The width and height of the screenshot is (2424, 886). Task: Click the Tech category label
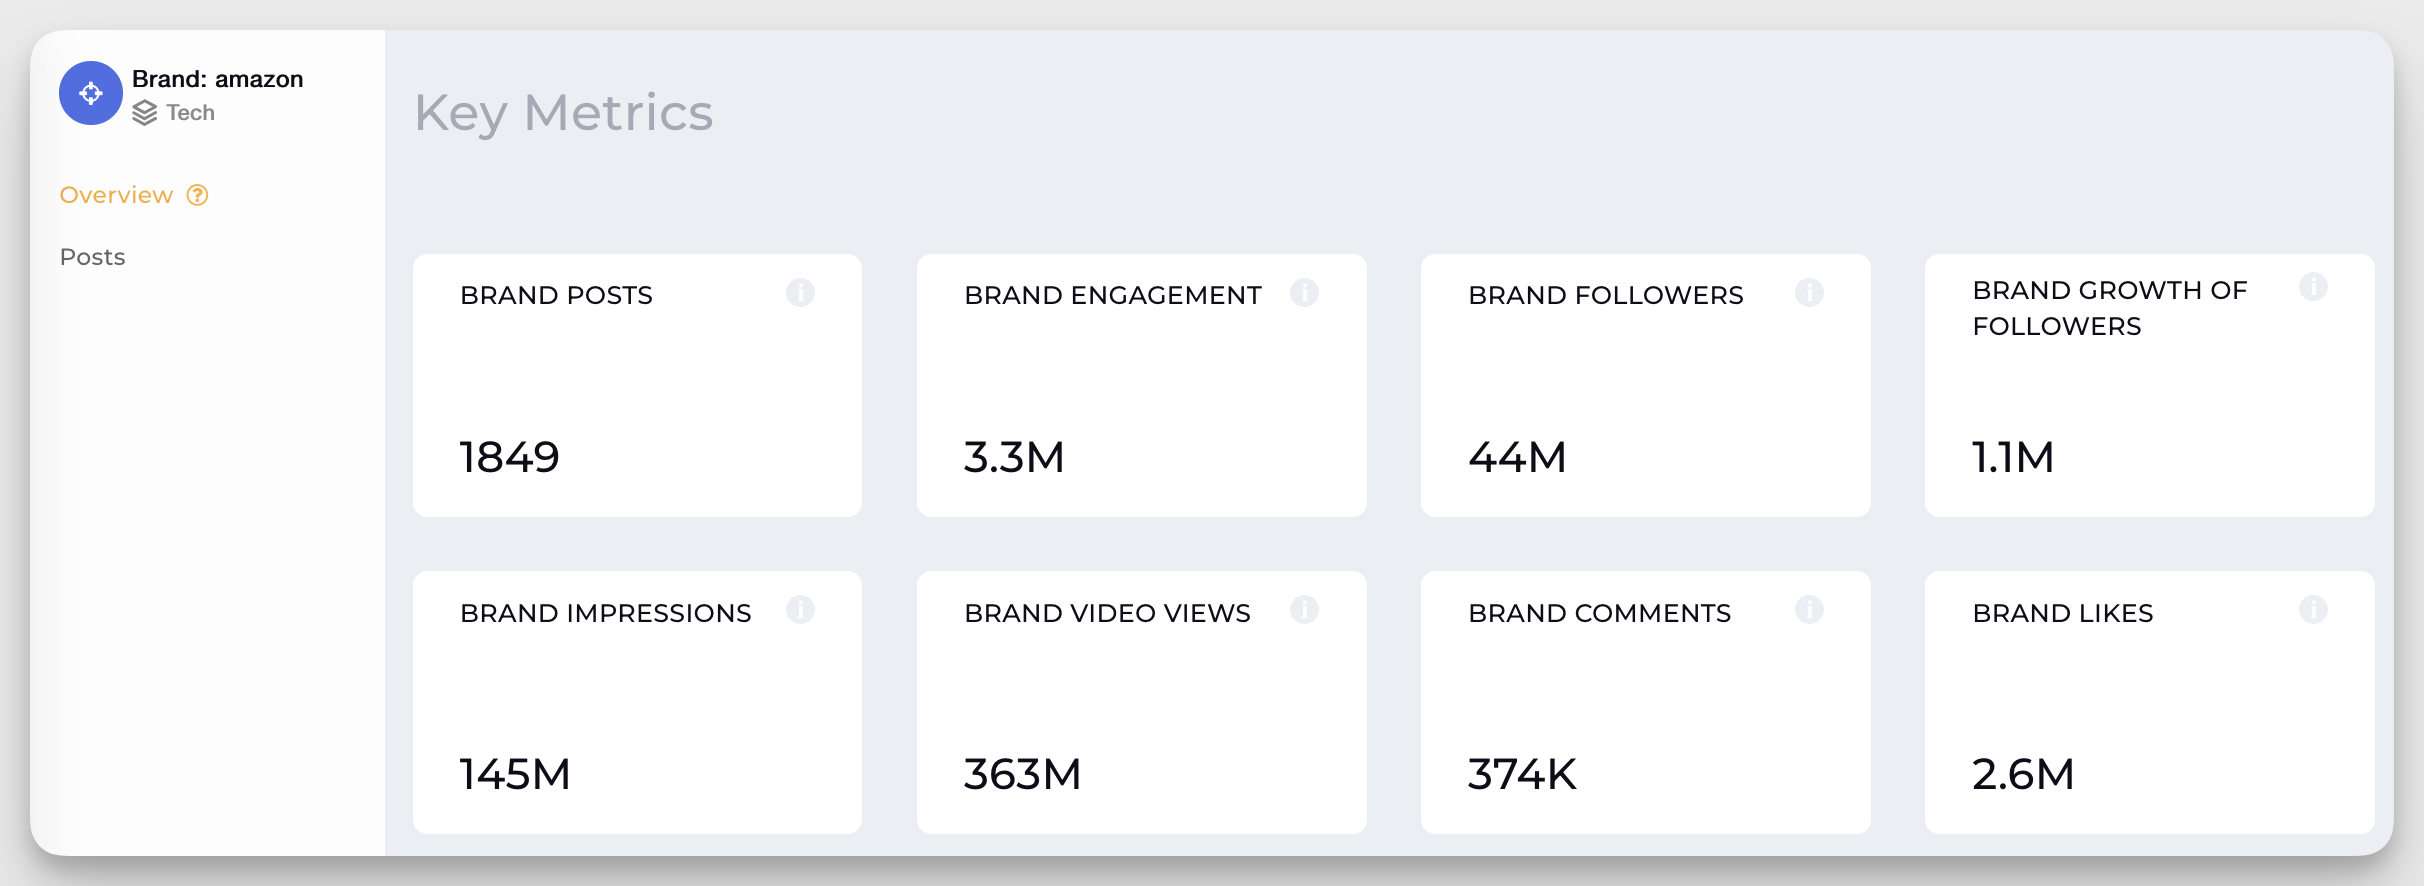(190, 113)
